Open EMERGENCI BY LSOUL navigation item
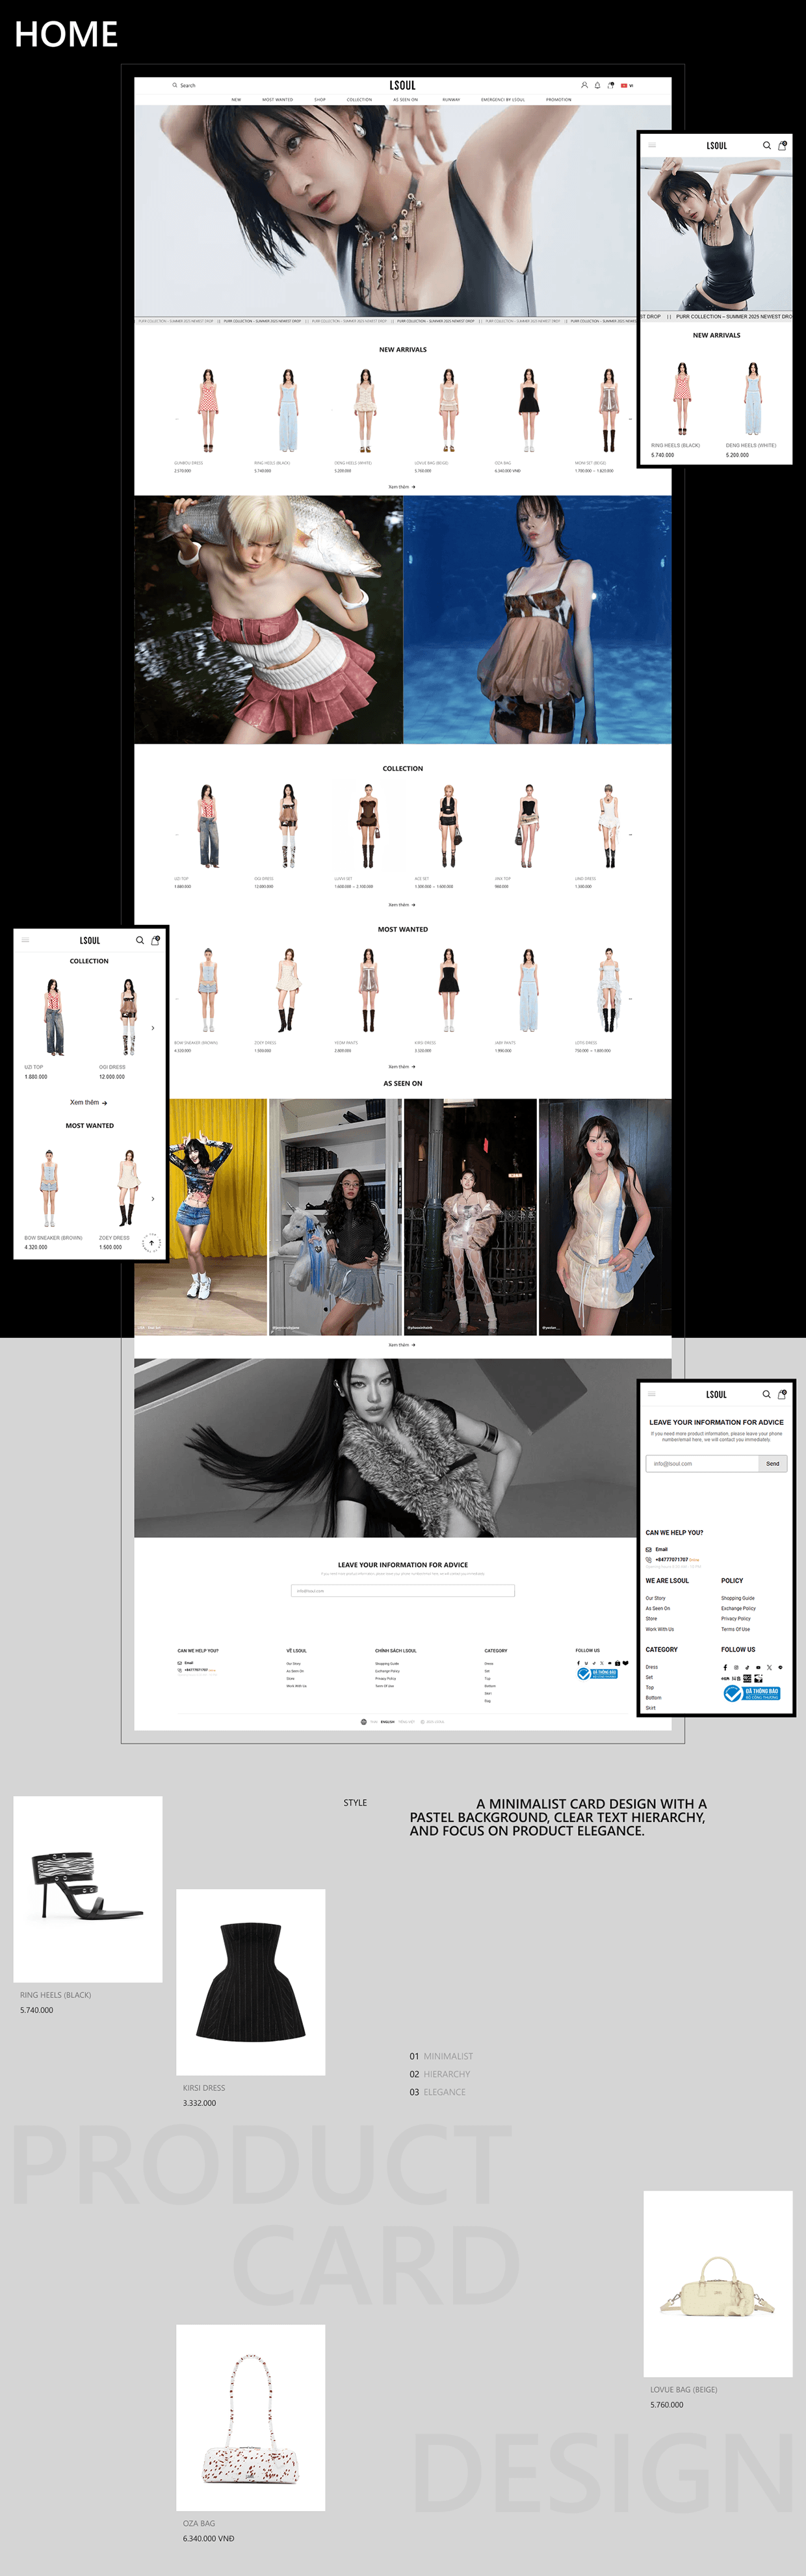This screenshot has height=2576, width=806. pyautogui.click(x=503, y=100)
